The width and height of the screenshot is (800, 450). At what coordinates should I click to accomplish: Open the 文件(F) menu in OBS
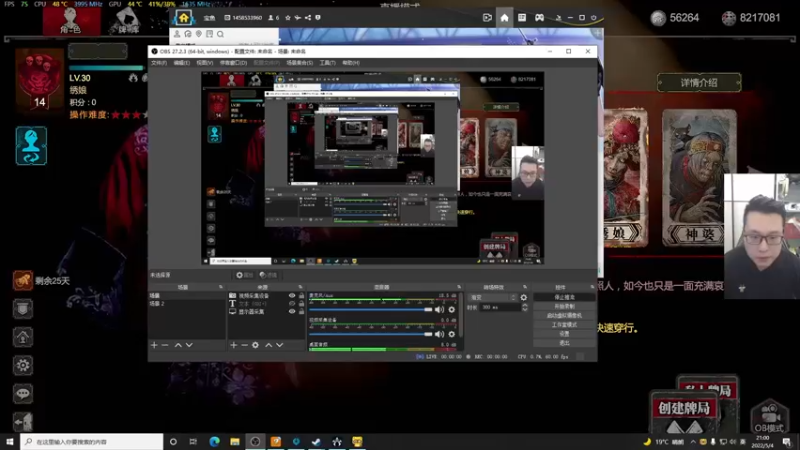[x=159, y=63]
